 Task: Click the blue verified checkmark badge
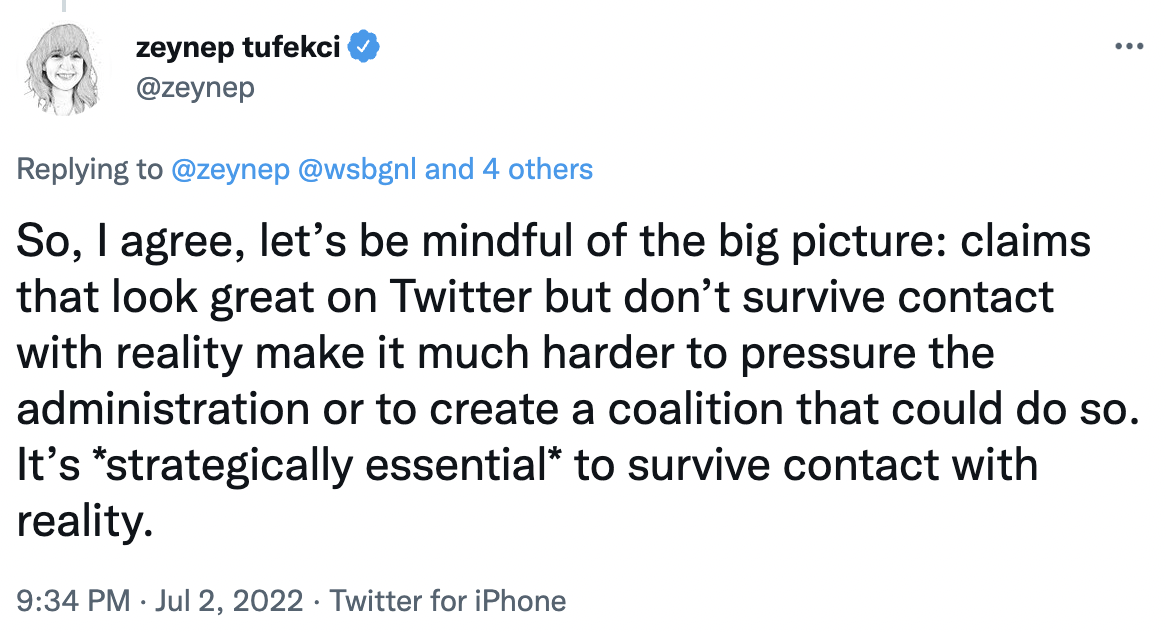(x=363, y=46)
